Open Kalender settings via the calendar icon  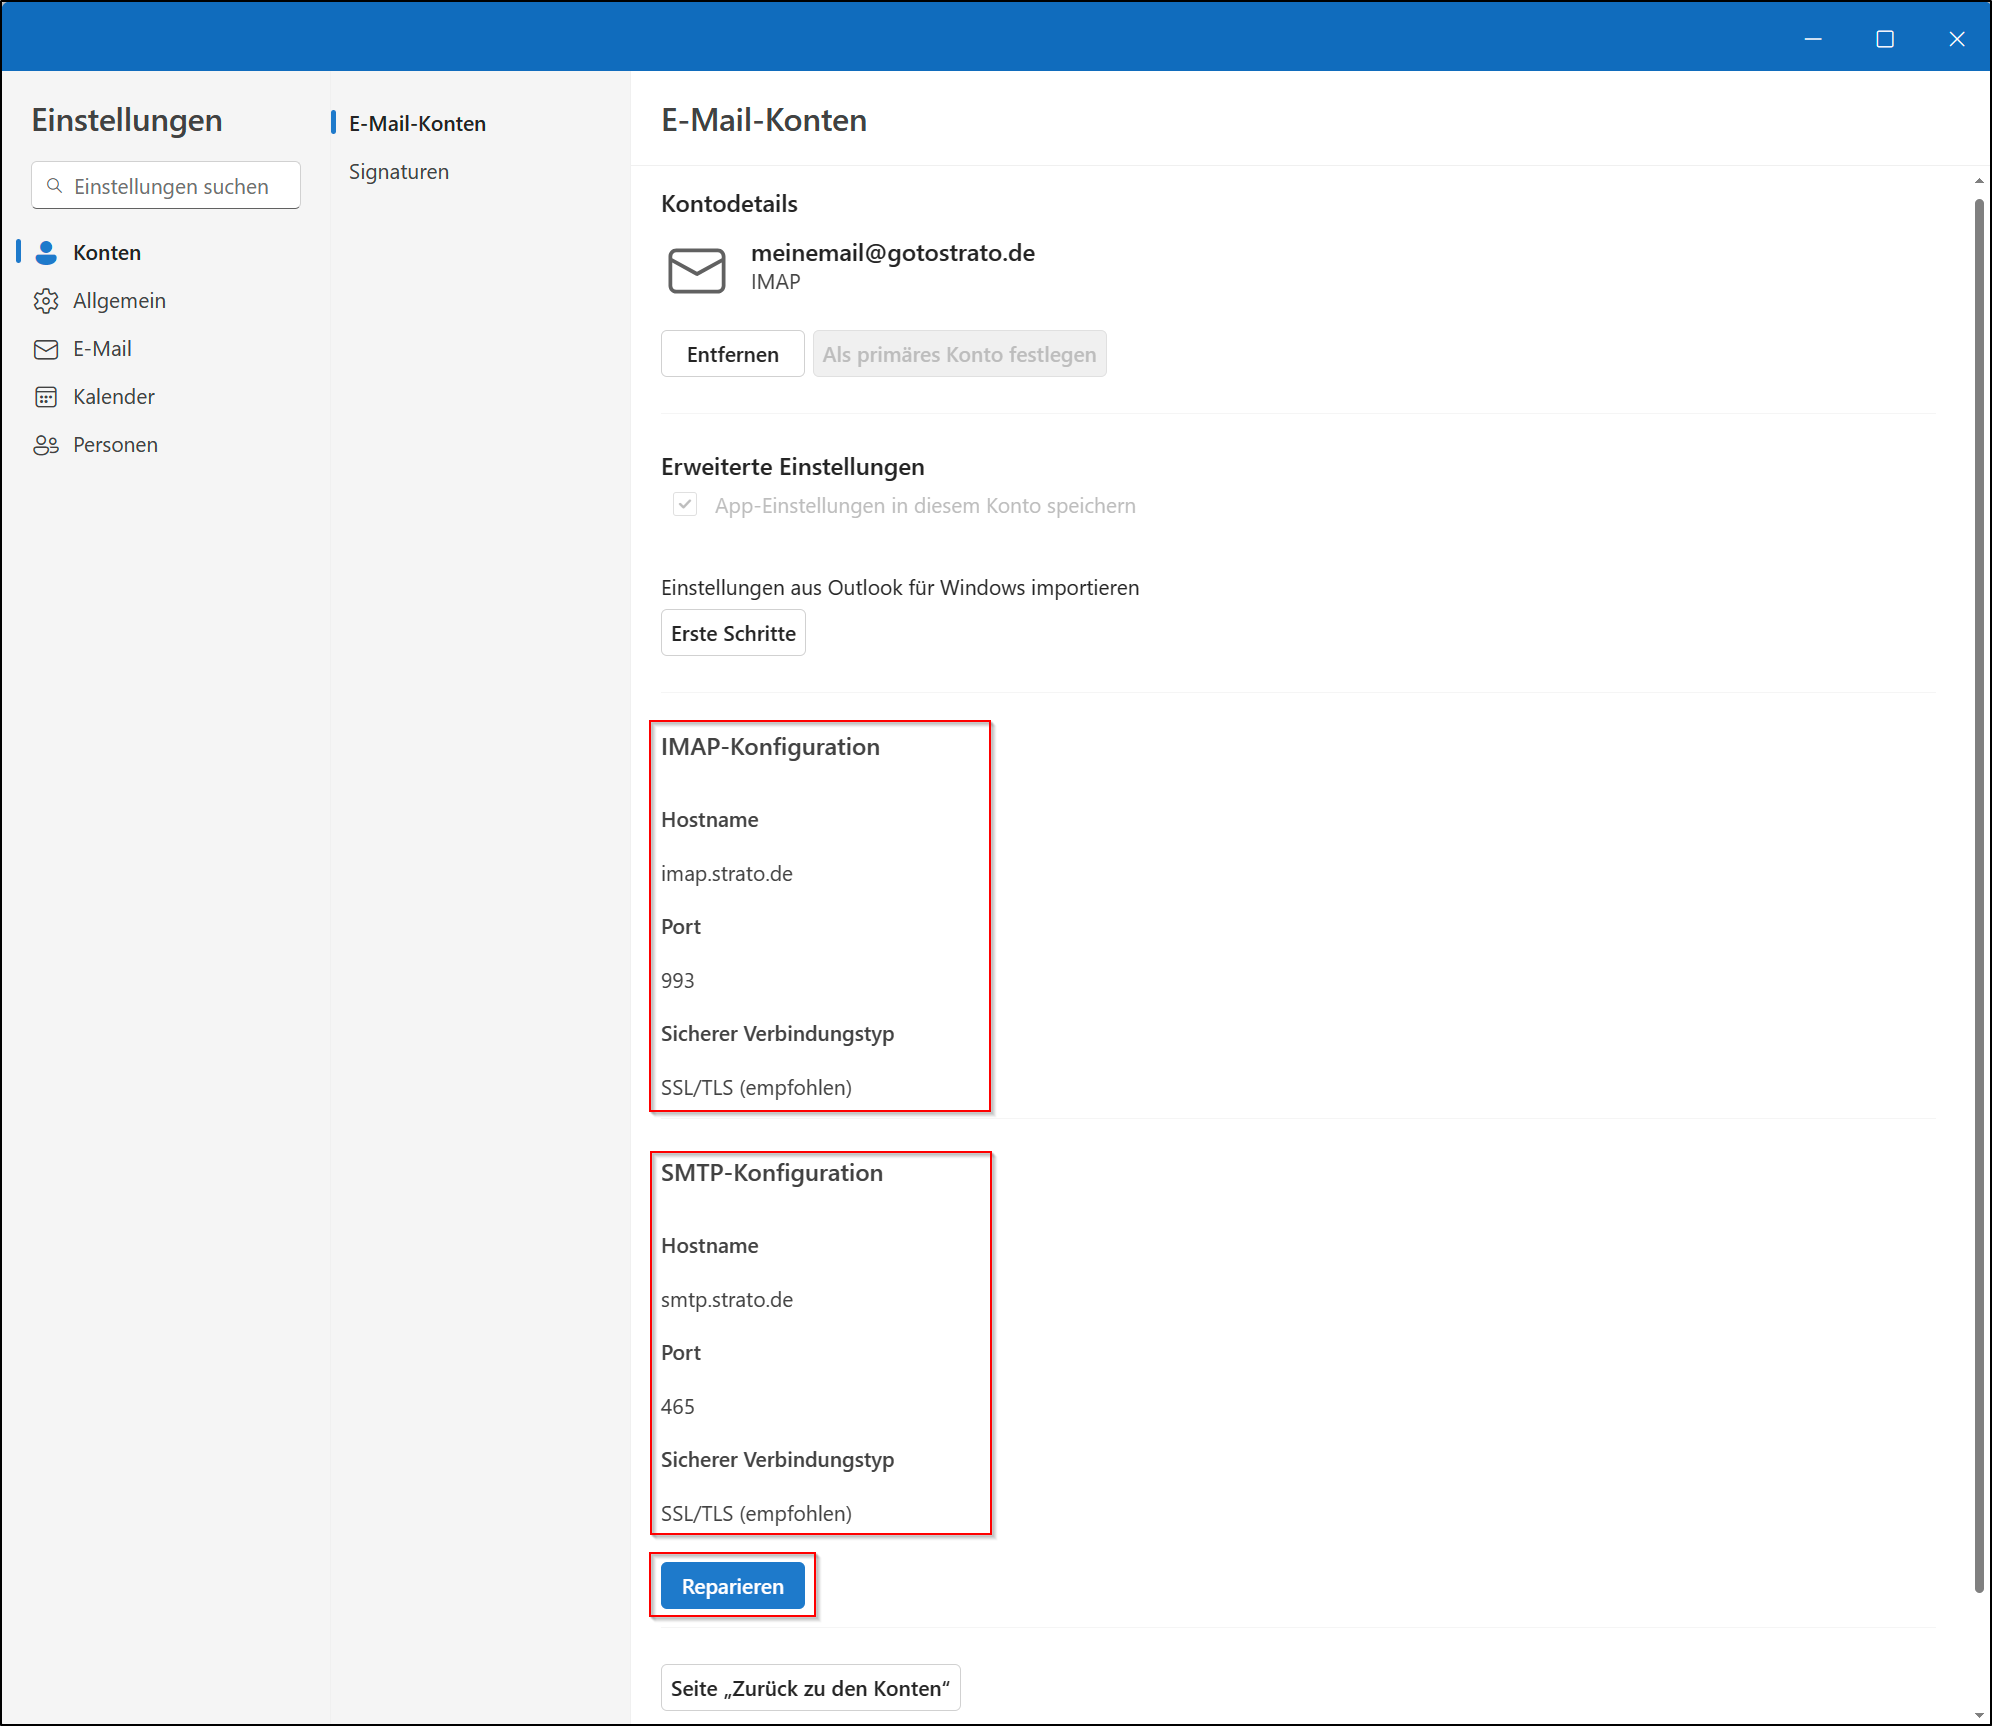coord(46,396)
